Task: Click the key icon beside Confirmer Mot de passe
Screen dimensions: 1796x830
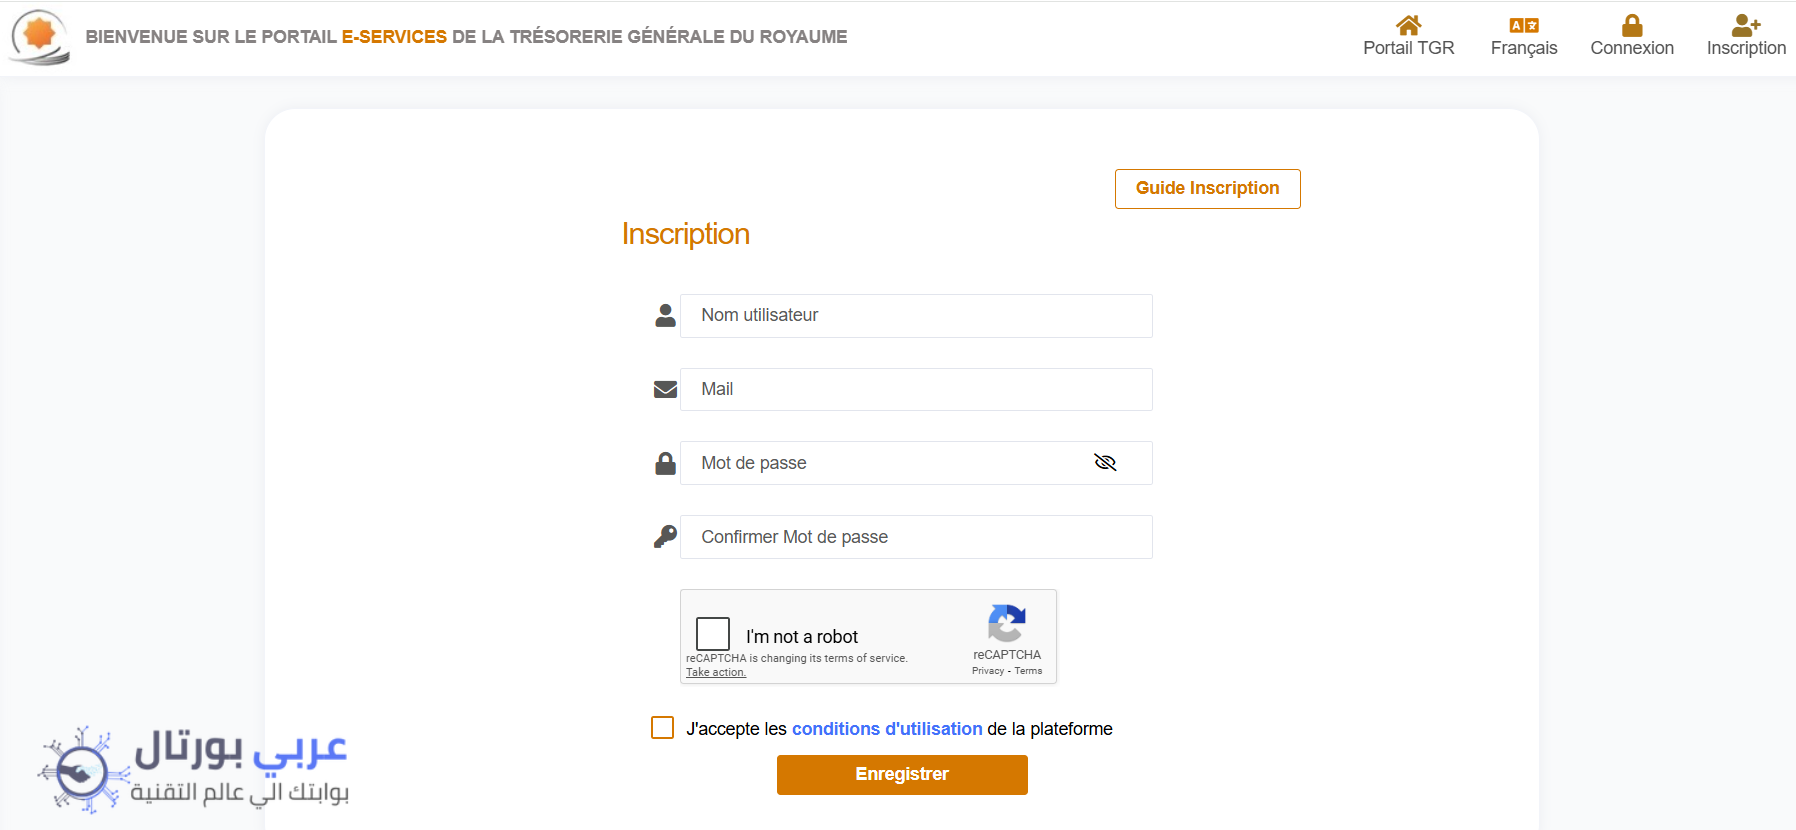Action: coord(665,537)
